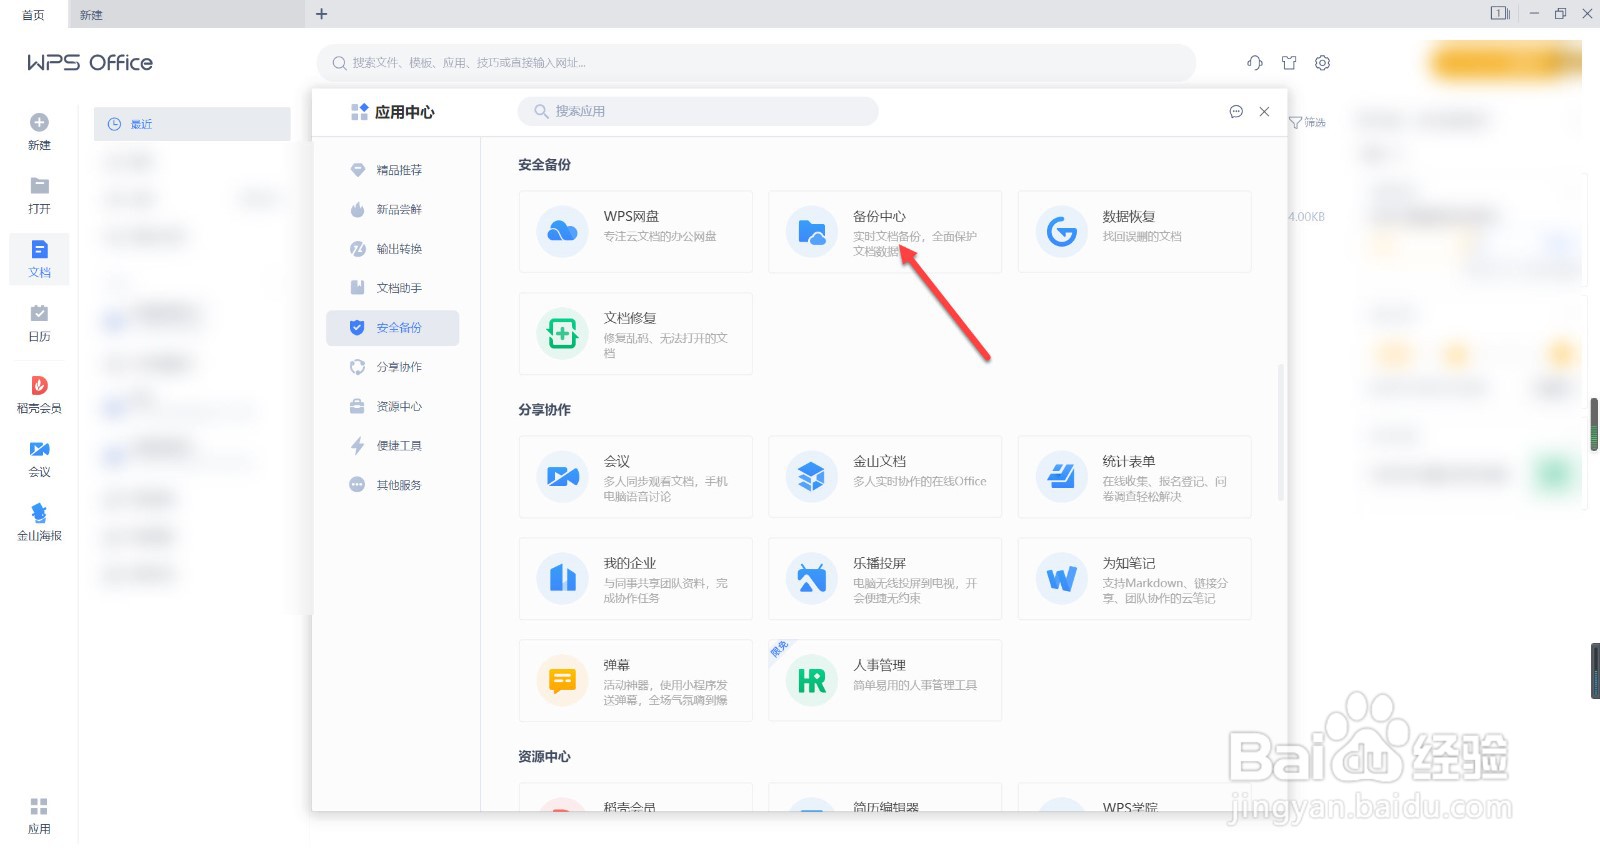
Task: Click 最近 recent item in file list
Action: click(192, 124)
